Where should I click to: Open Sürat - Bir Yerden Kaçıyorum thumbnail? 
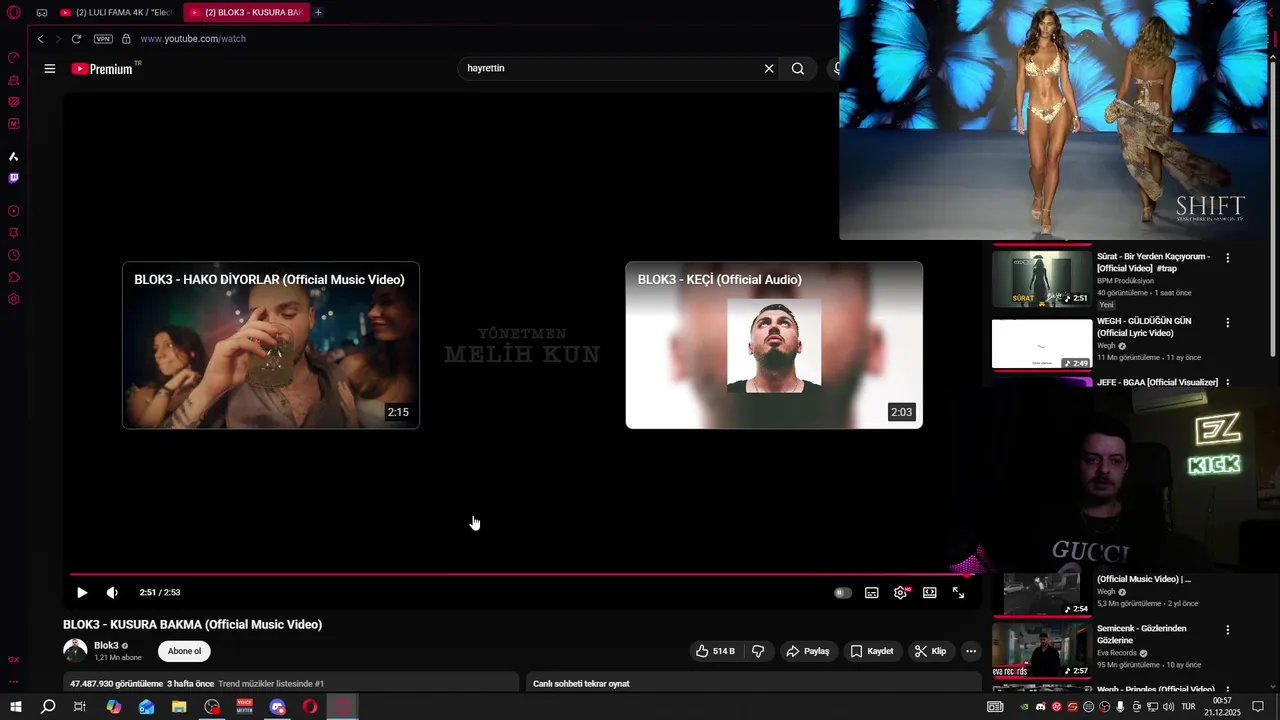pos(1042,279)
